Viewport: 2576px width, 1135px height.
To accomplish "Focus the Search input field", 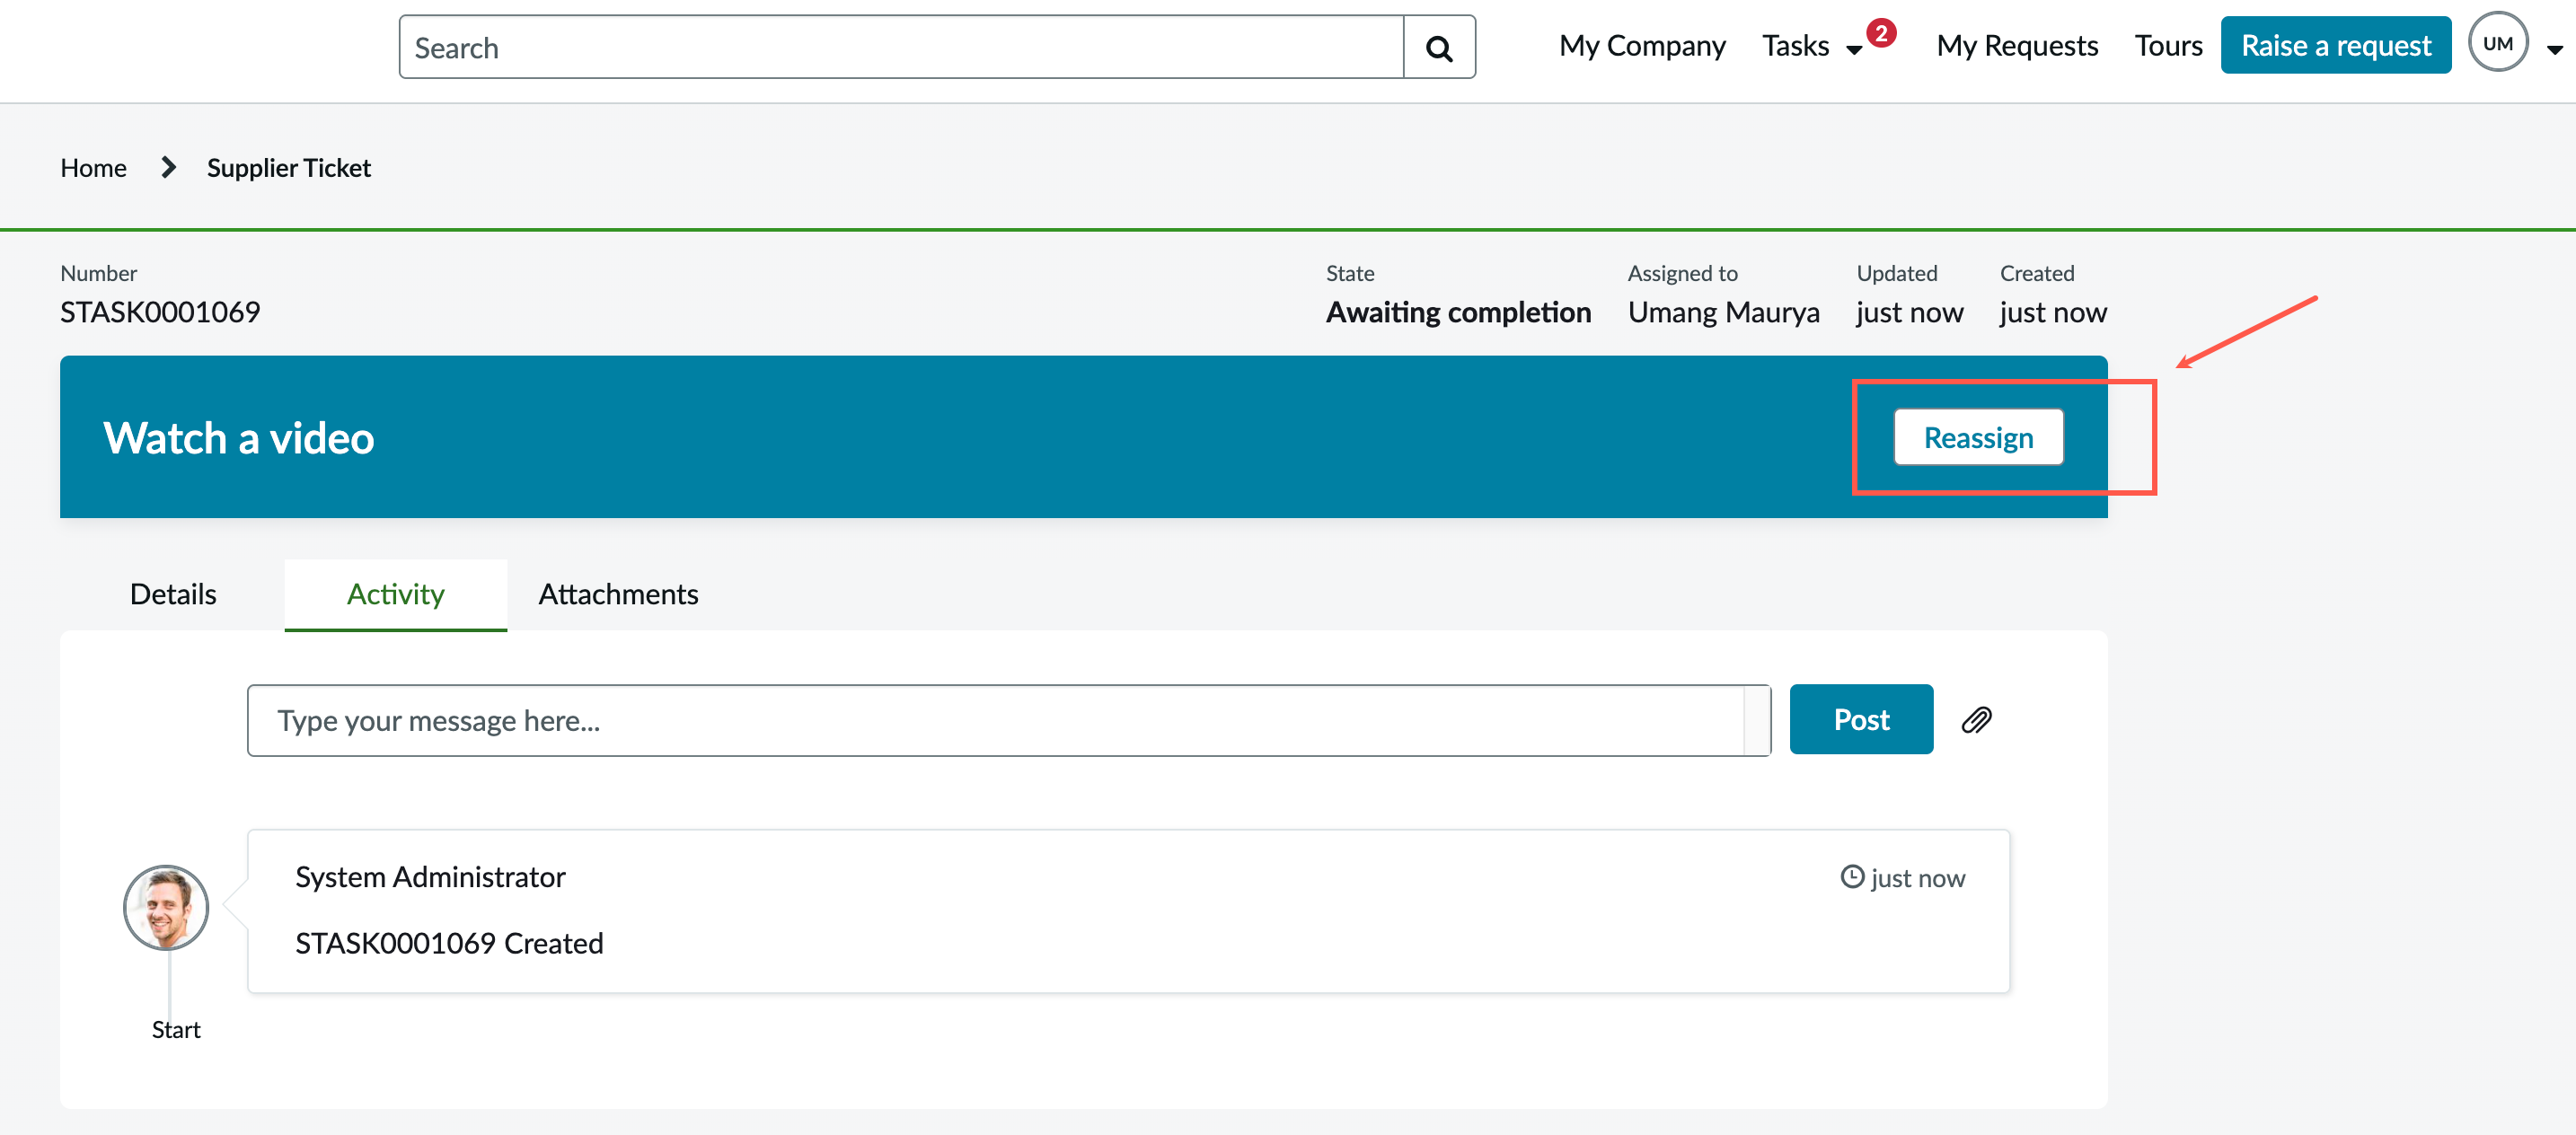I will 901,47.
